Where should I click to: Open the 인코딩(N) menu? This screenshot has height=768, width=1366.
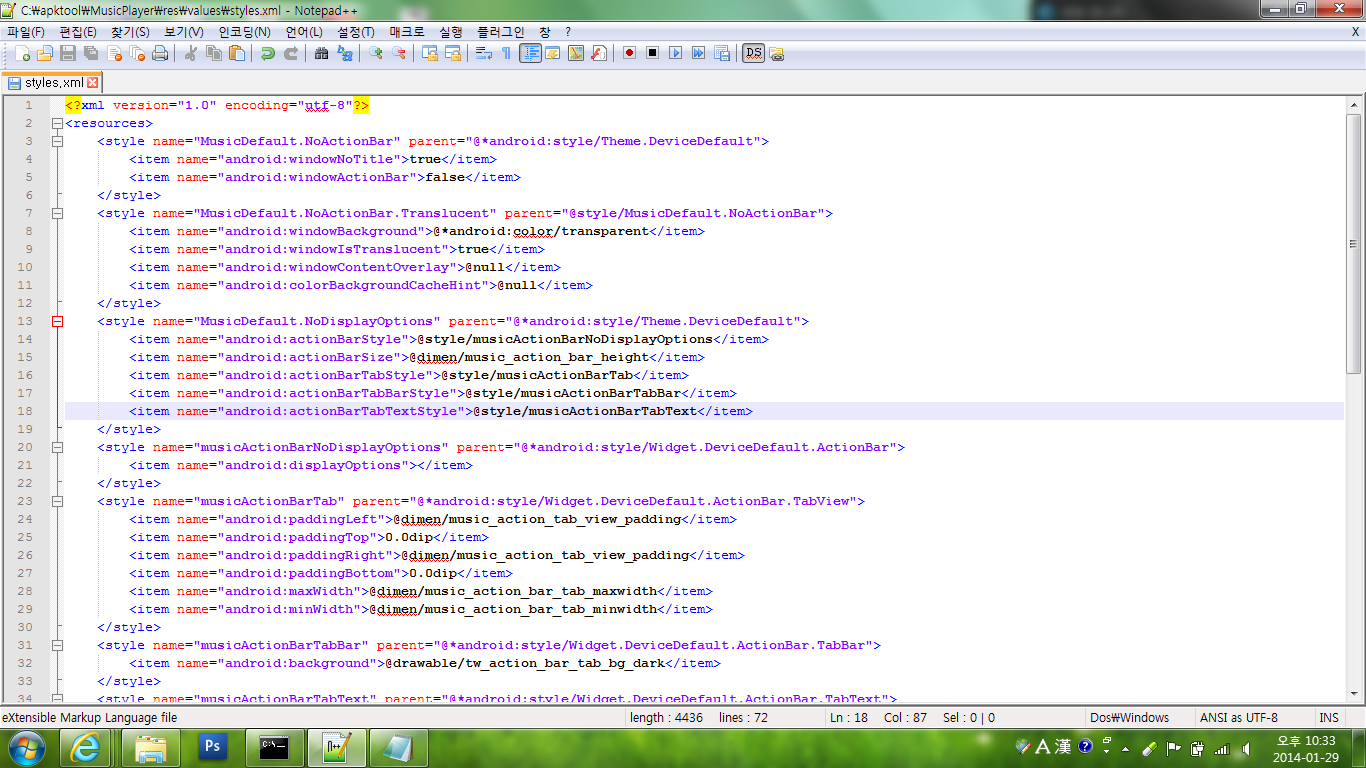(x=244, y=32)
